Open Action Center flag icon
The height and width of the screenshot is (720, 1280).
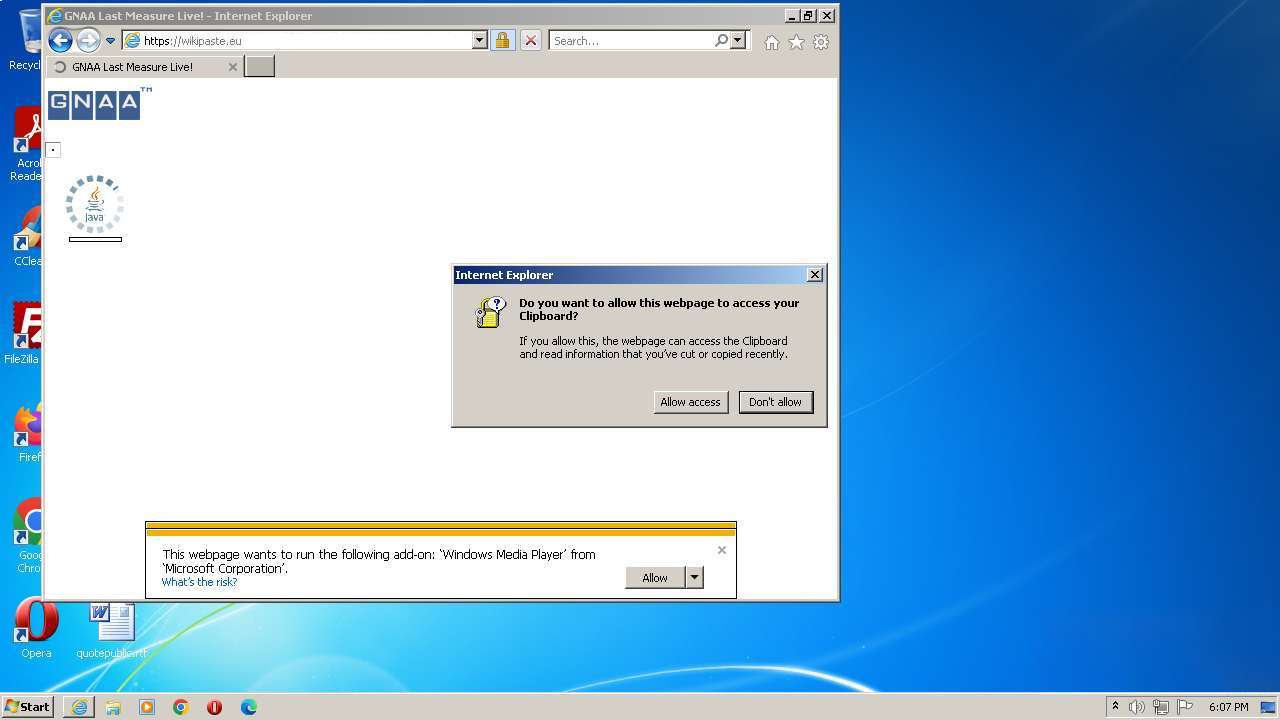1185,707
